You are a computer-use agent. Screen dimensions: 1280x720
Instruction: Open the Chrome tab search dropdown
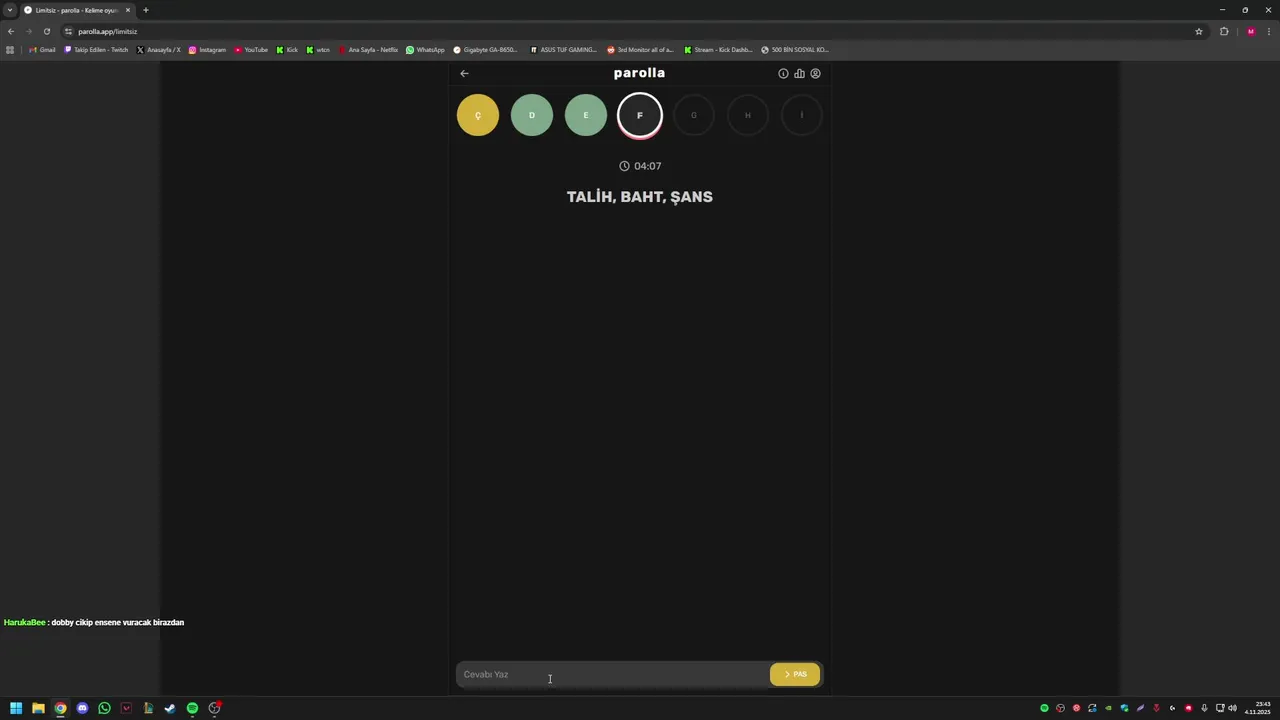coord(9,10)
